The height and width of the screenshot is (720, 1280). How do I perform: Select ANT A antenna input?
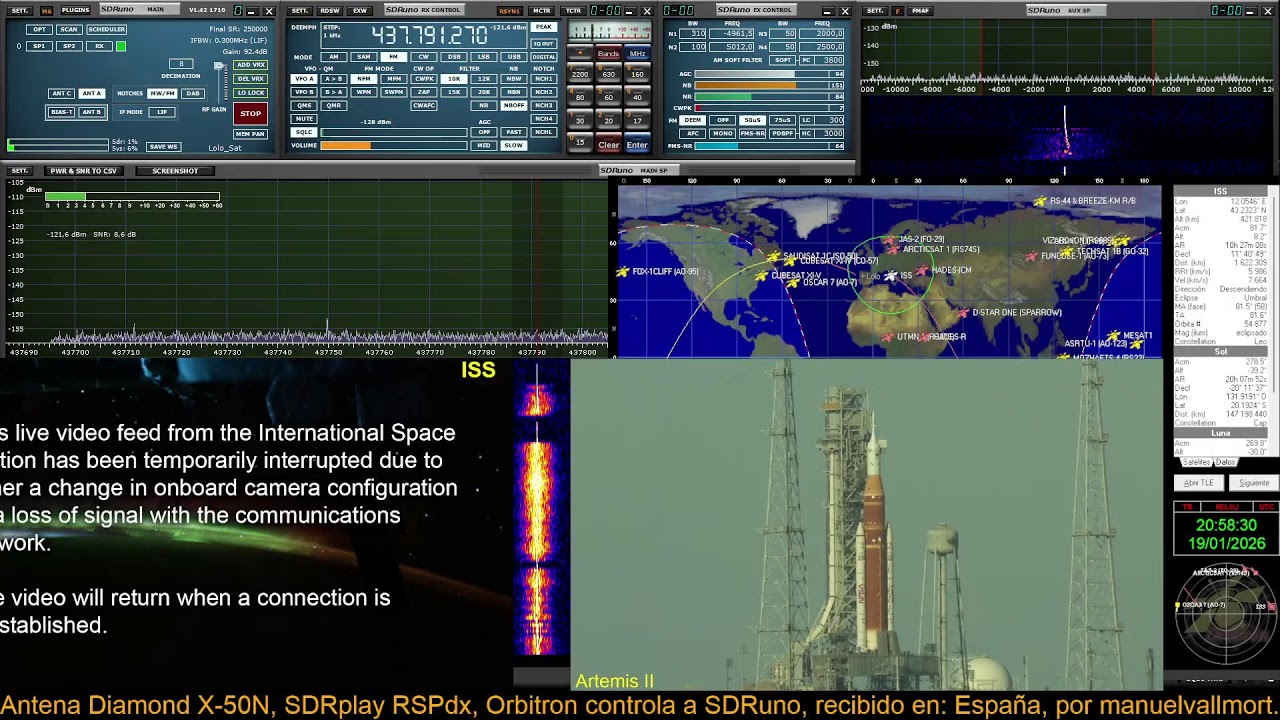(x=92, y=93)
